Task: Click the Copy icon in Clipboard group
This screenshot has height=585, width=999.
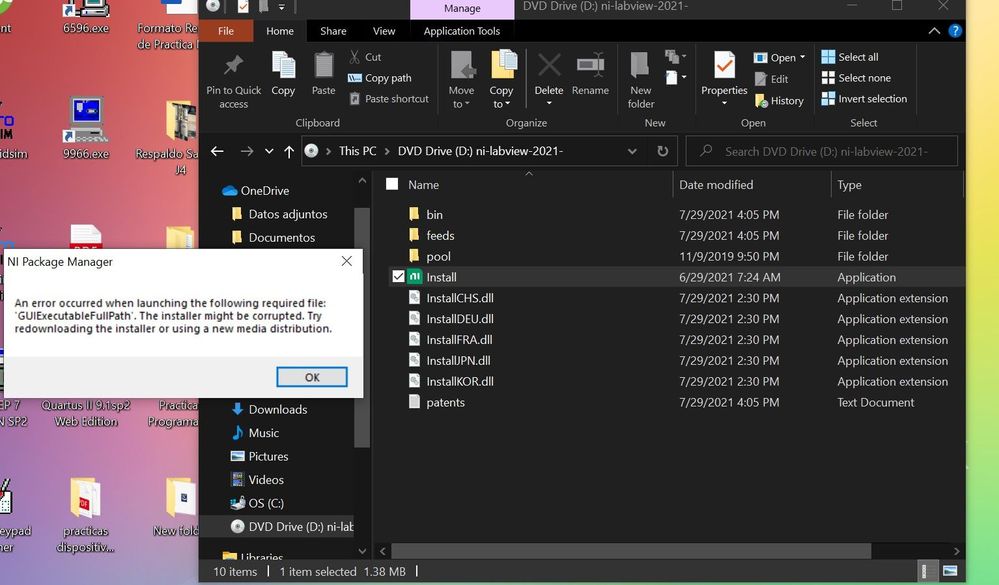Action: click(283, 73)
